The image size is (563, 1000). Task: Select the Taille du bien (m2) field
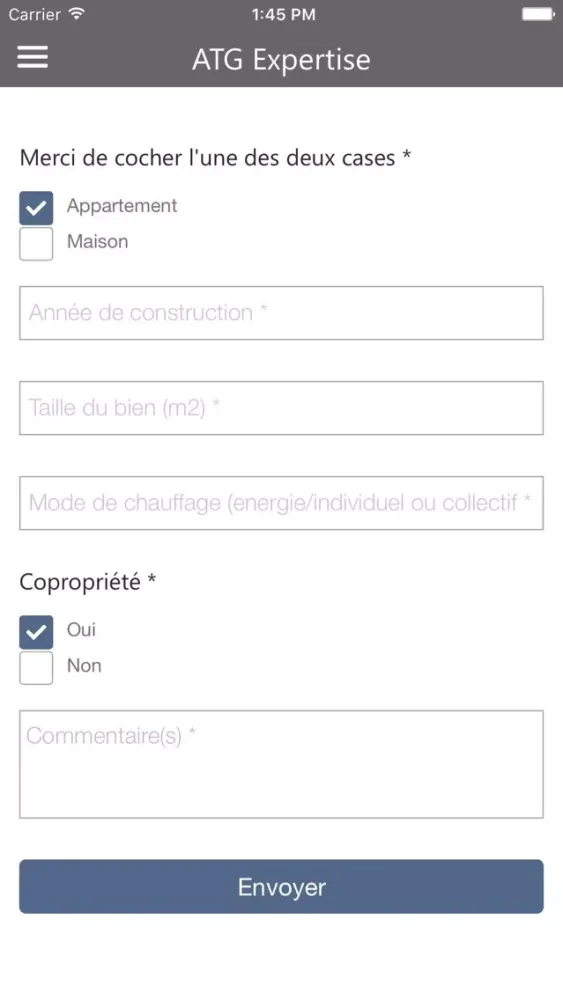(x=281, y=408)
